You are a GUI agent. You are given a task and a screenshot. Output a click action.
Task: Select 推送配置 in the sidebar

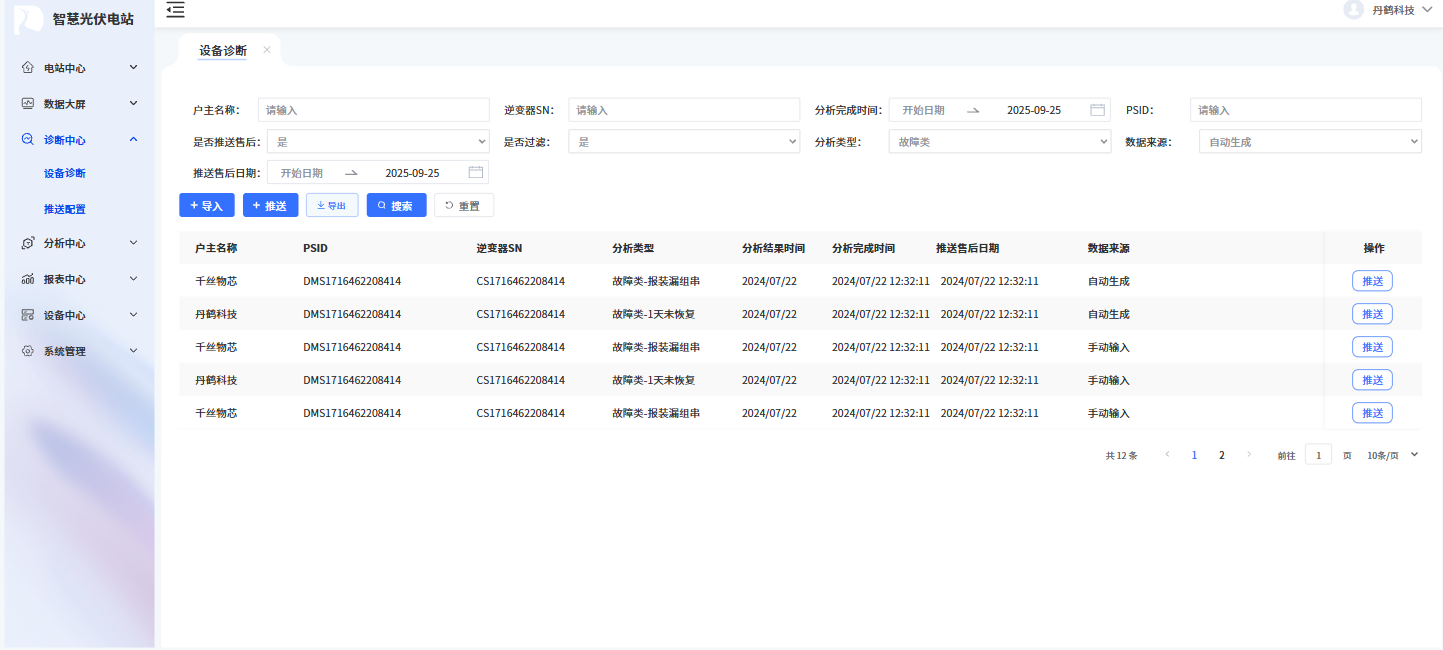65,209
